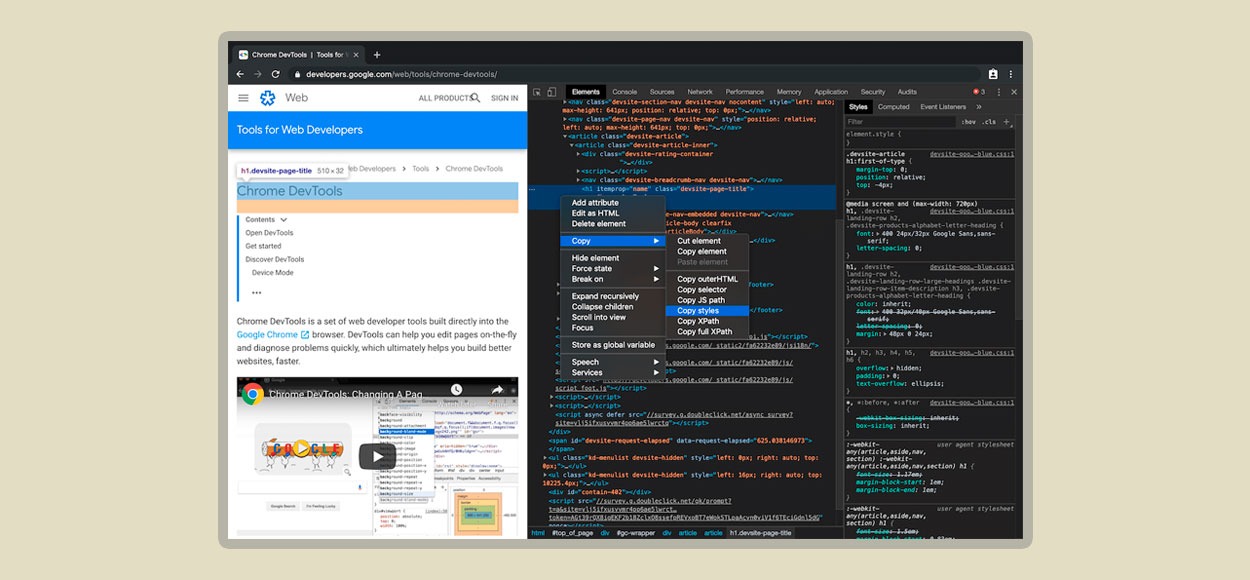Click the Filter styles input field

(x=900, y=122)
